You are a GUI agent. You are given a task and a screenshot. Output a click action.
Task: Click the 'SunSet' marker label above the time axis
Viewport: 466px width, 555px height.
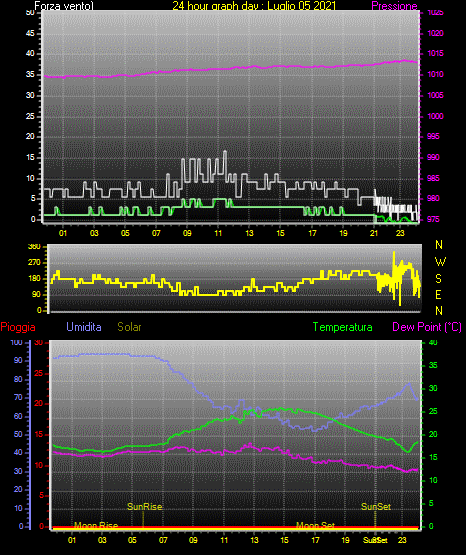tap(376, 507)
